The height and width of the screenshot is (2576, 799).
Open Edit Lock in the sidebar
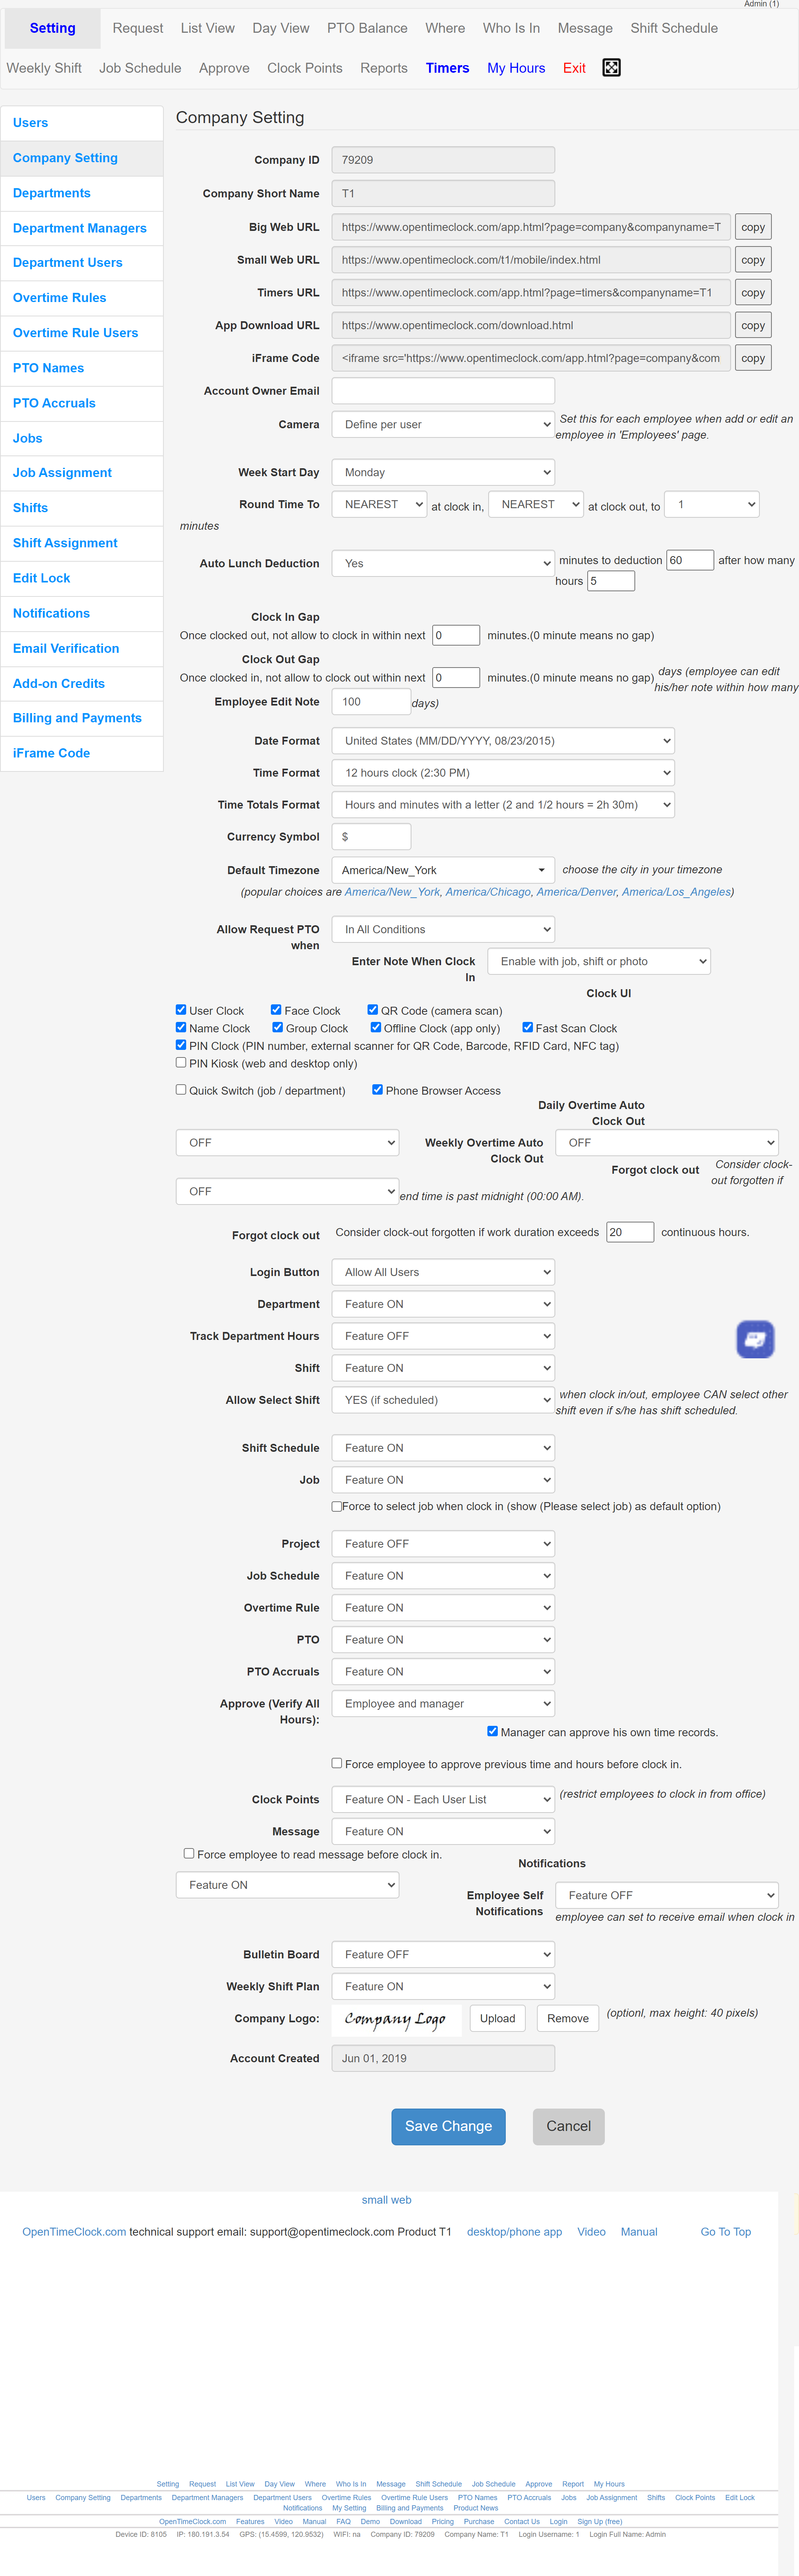pos(82,578)
